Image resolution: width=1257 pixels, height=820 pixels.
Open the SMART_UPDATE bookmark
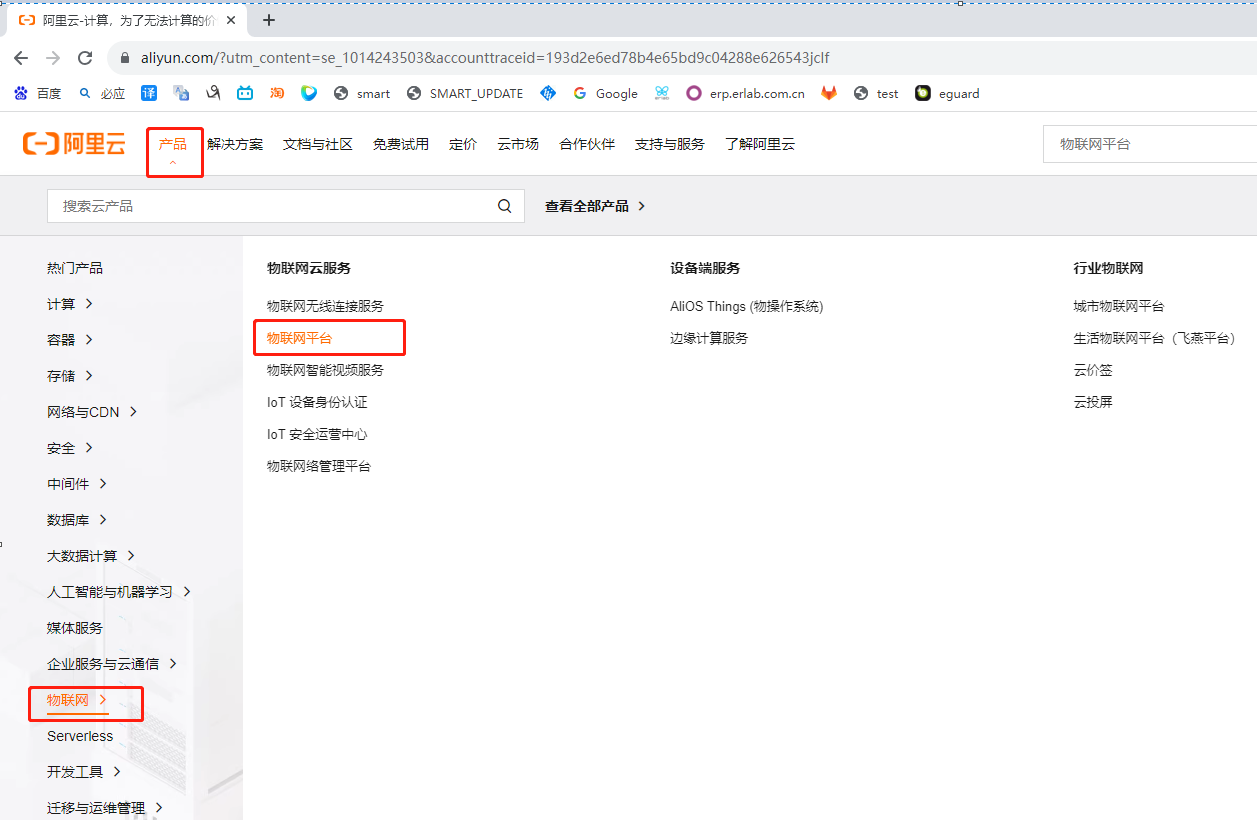tap(465, 93)
